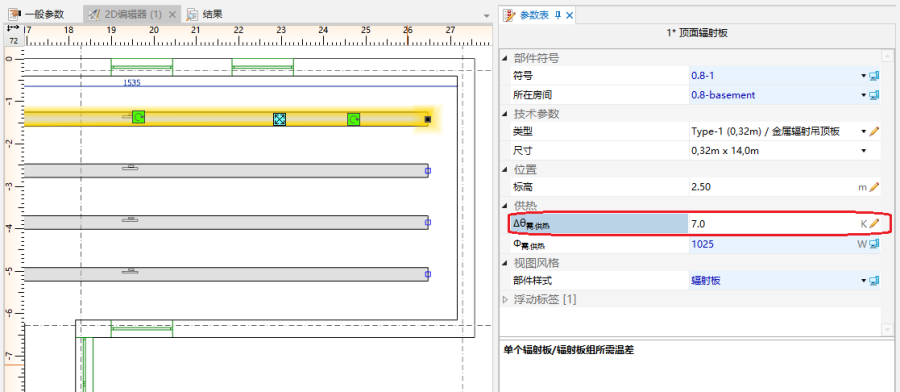The height and width of the screenshot is (392, 900).
Task: Click the pencil icon next to 类型 field
Action: tap(874, 131)
